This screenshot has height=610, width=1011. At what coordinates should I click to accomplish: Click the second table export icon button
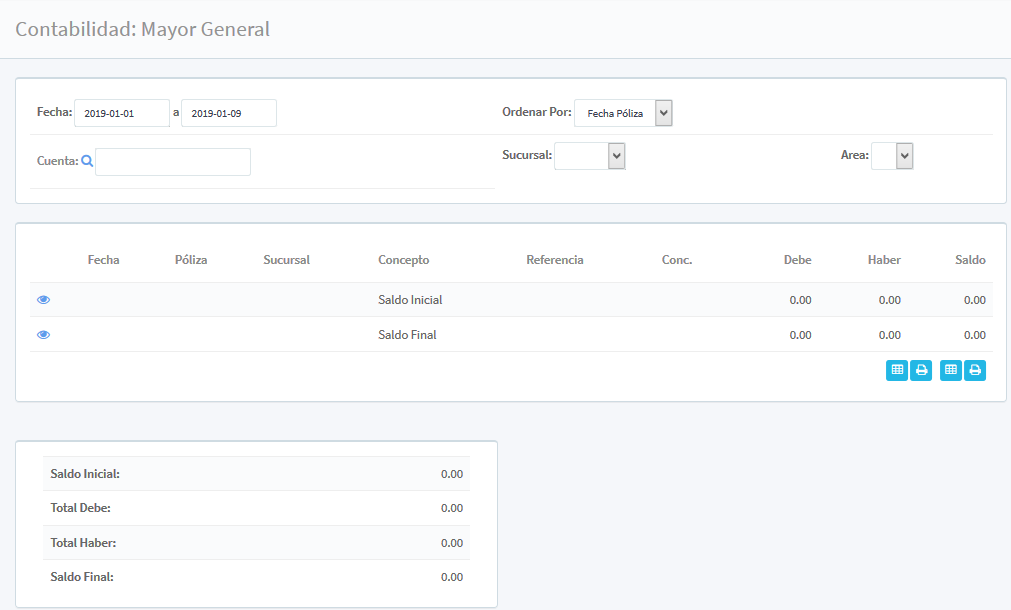pyautogui.click(x=951, y=370)
